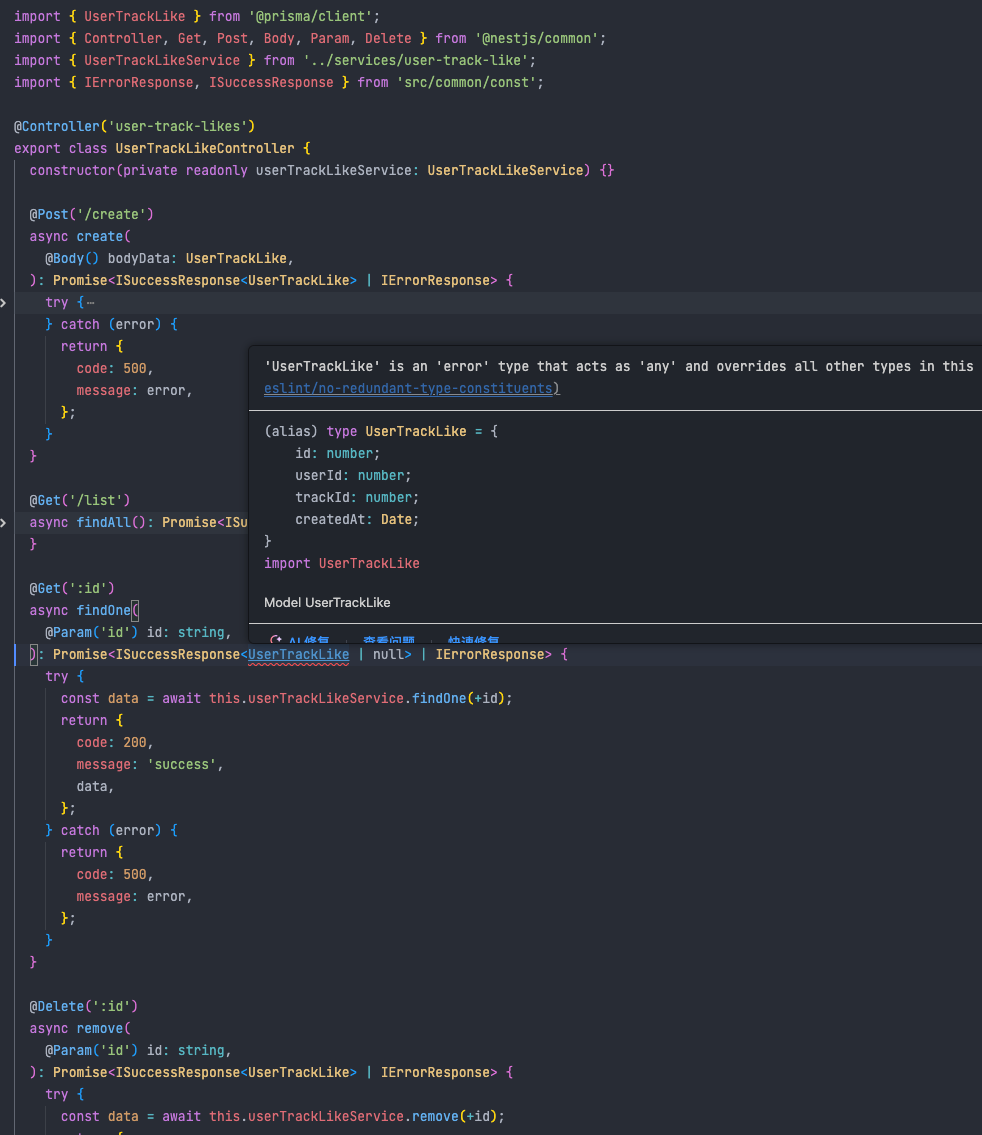Click 'Model UserTrackLike' text in hover popup
The height and width of the screenshot is (1135, 982).
click(327, 602)
